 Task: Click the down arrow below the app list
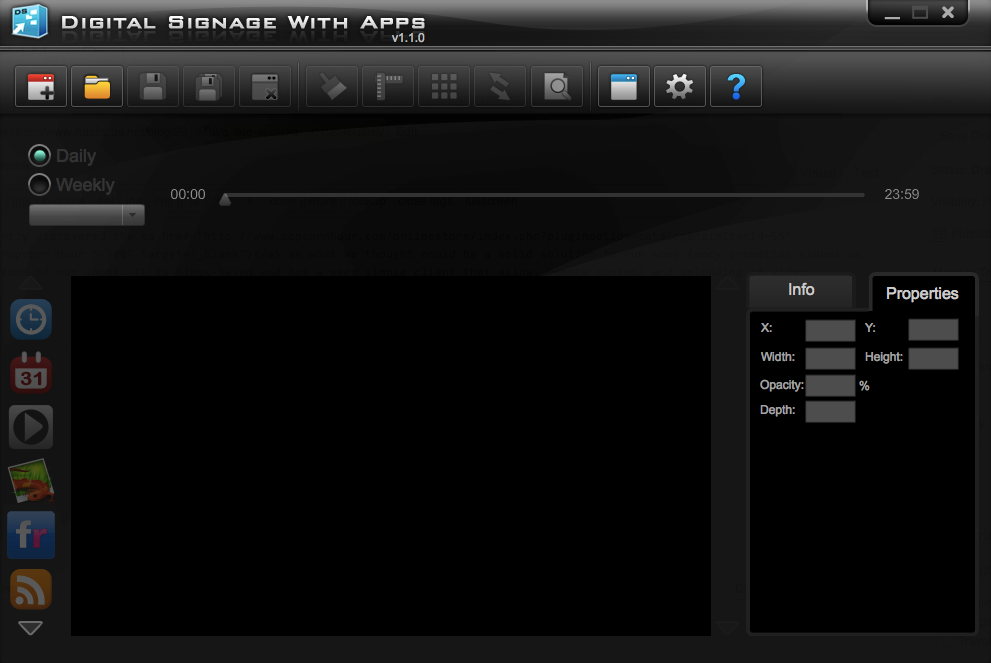coord(30,628)
